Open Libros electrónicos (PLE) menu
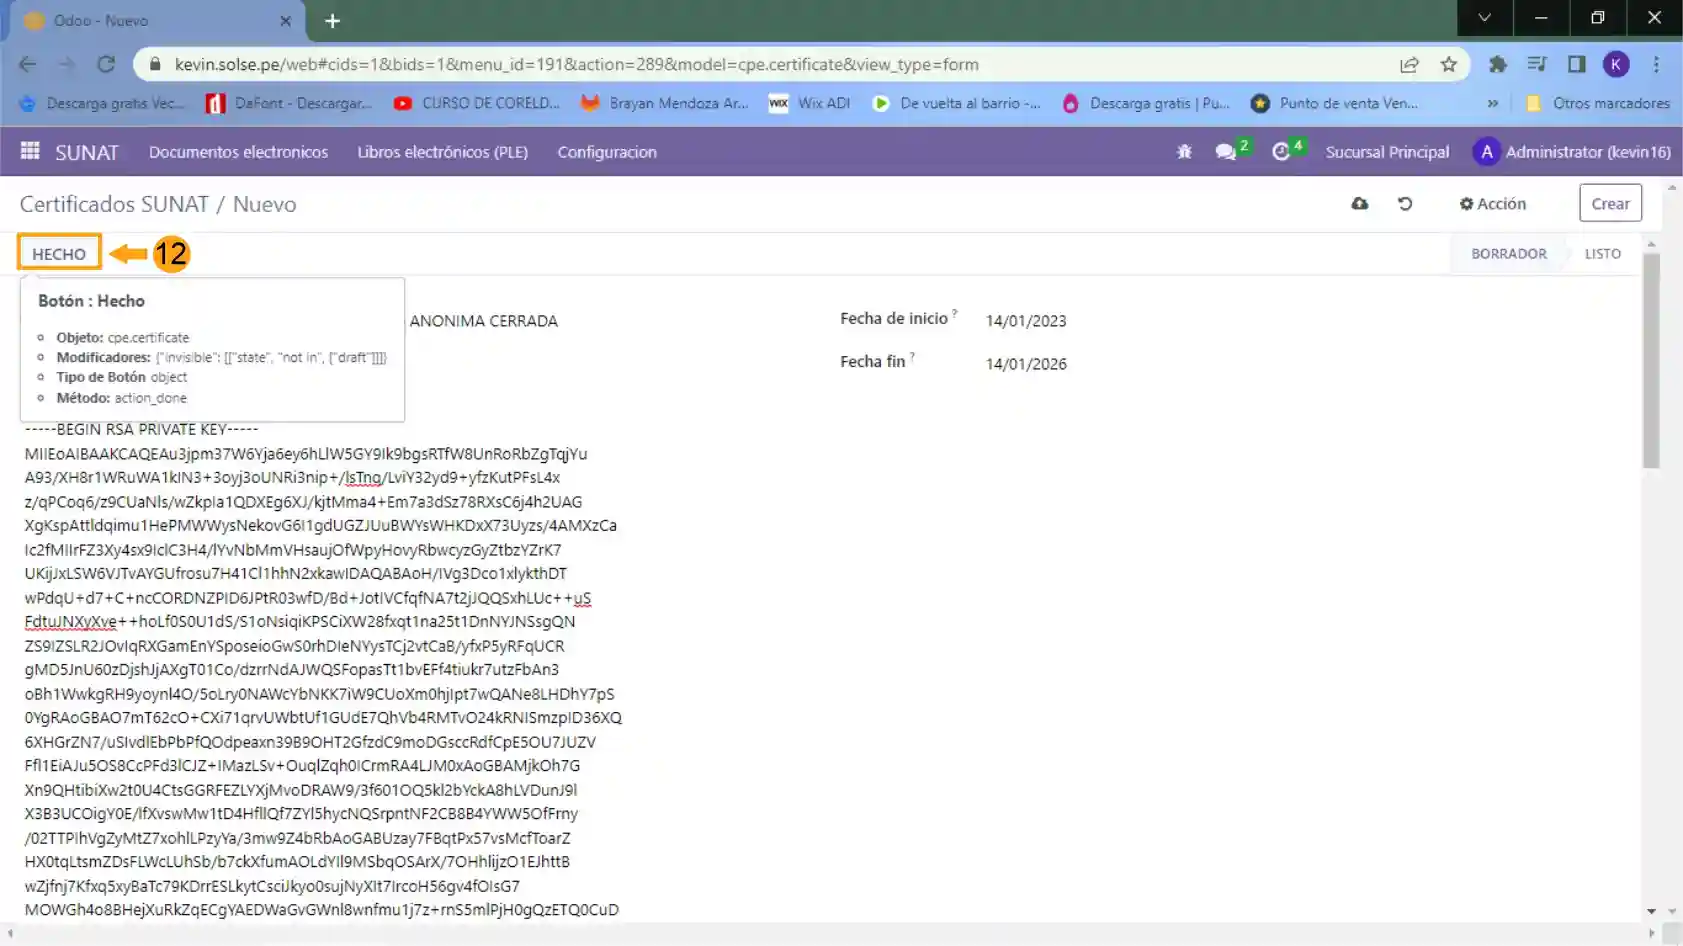This screenshot has width=1683, height=946. (x=442, y=152)
